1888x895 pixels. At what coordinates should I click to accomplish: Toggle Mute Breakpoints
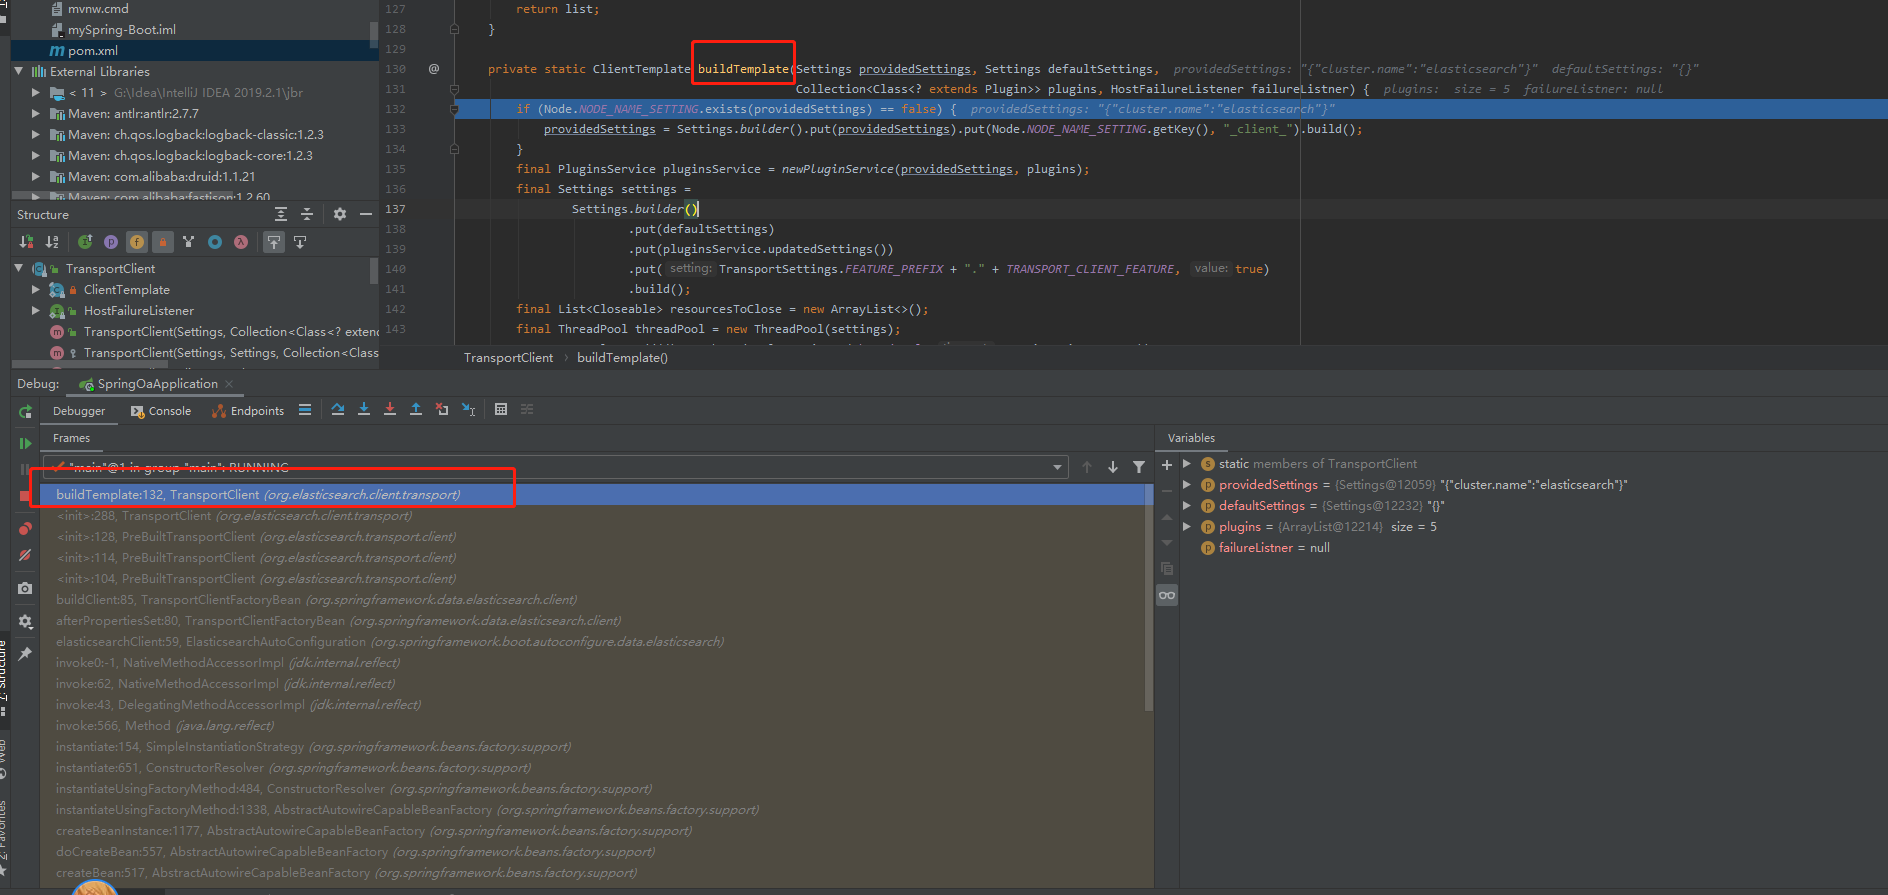point(25,555)
